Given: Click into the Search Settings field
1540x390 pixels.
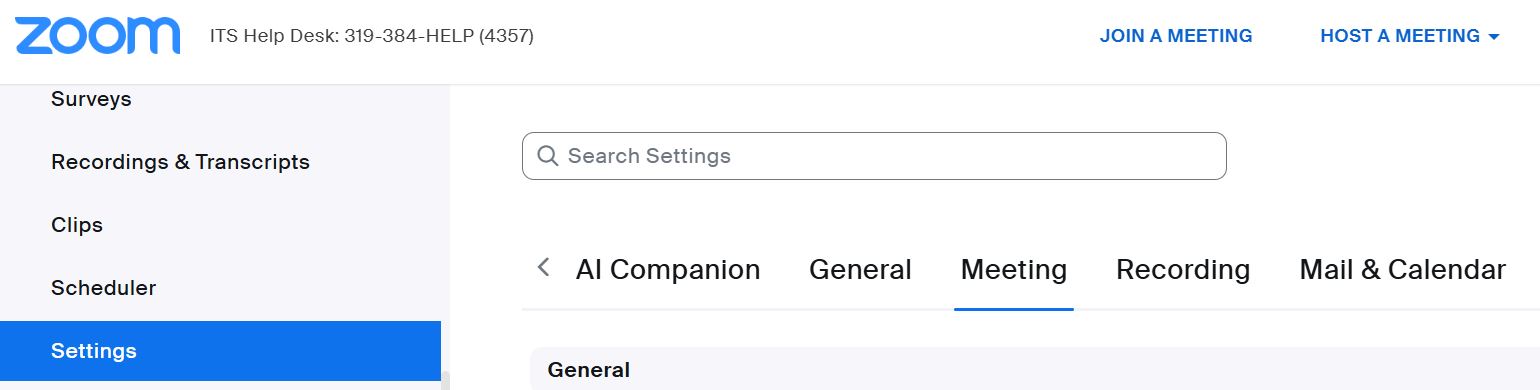Looking at the screenshot, I should pos(874,156).
